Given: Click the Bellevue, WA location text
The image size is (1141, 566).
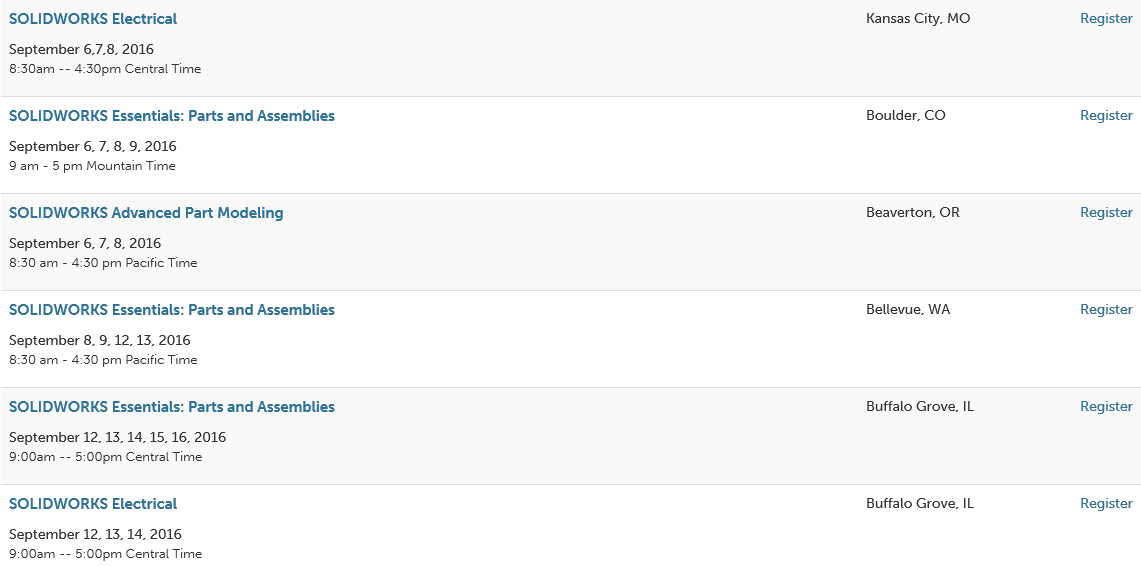Looking at the screenshot, I should point(908,310).
